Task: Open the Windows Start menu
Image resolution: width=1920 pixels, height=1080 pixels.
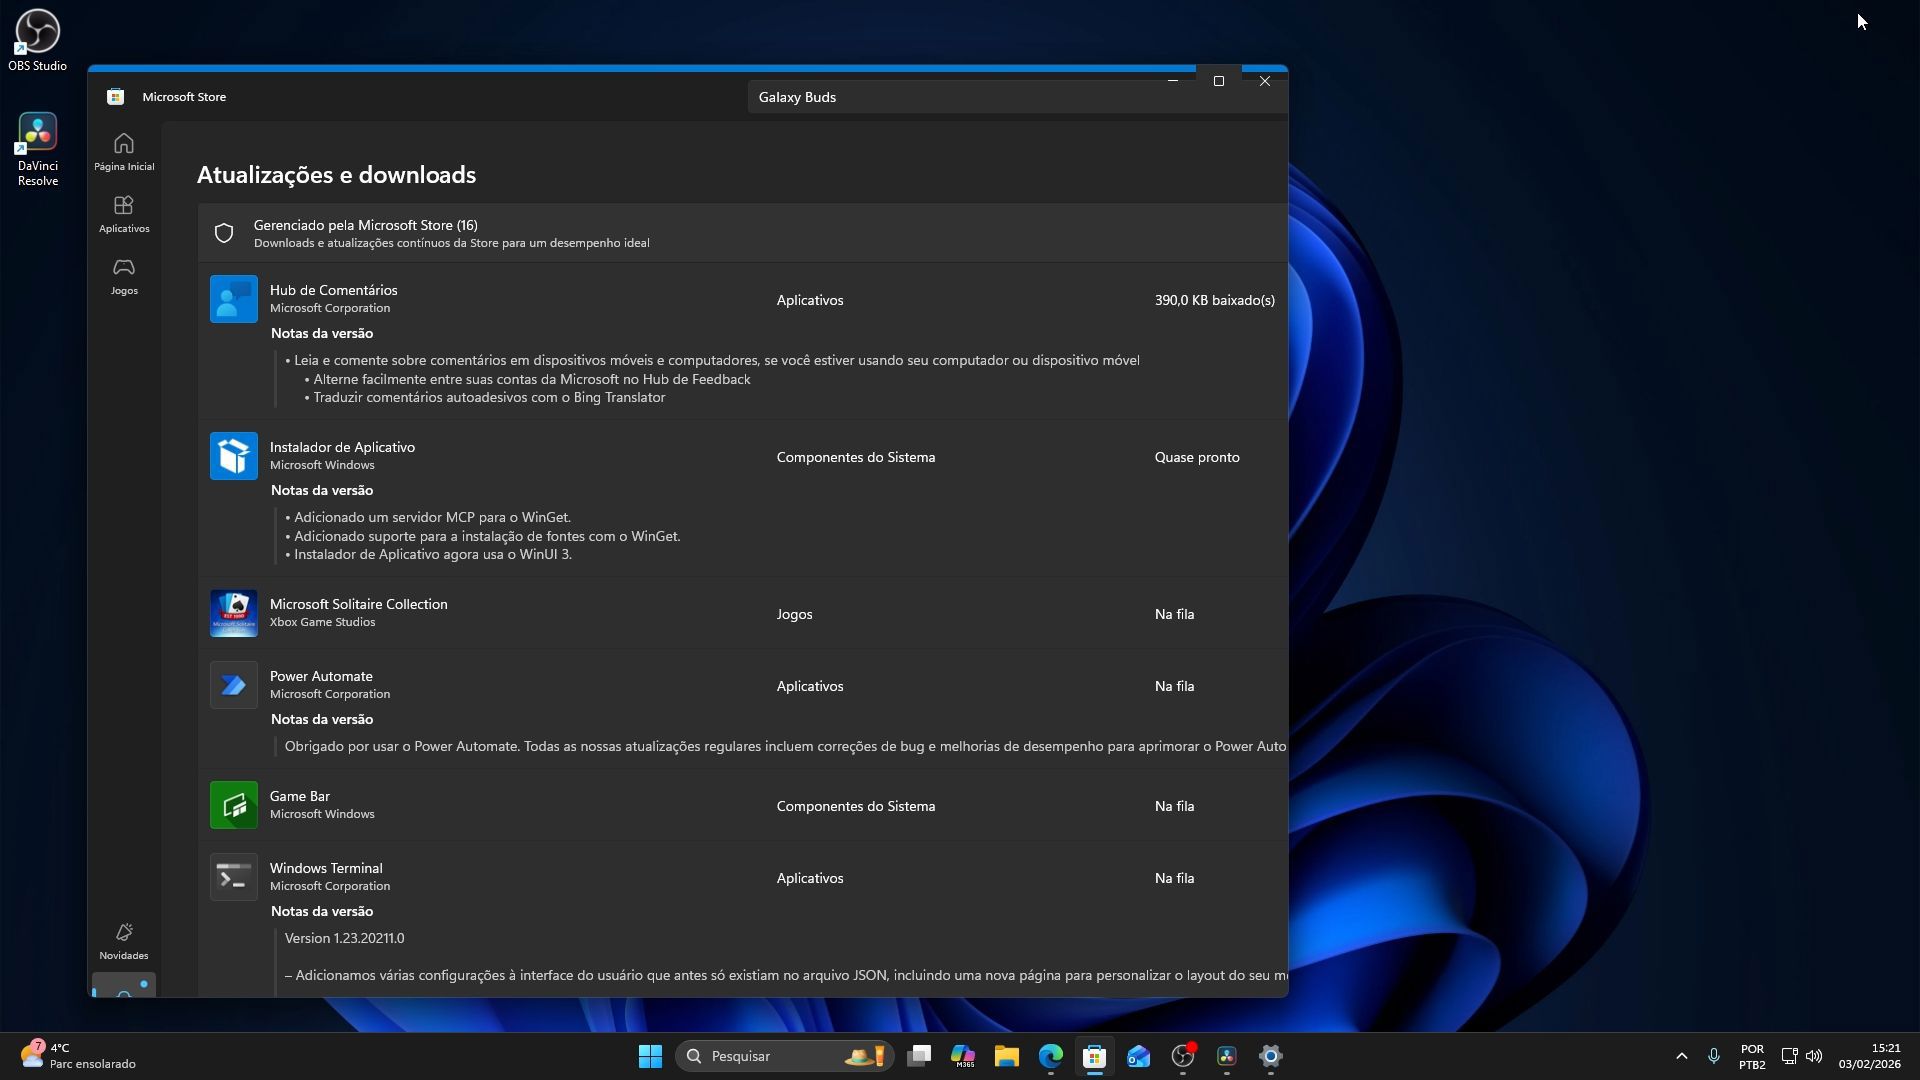Action: click(650, 1056)
